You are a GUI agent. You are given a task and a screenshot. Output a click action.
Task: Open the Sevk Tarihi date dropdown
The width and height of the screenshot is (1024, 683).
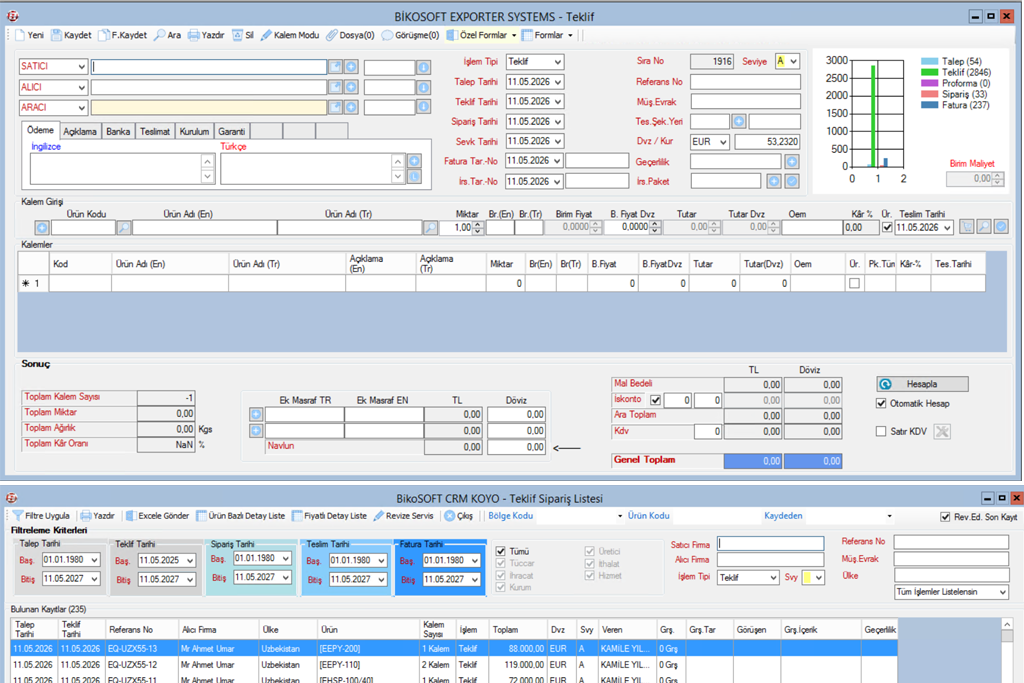point(557,141)
